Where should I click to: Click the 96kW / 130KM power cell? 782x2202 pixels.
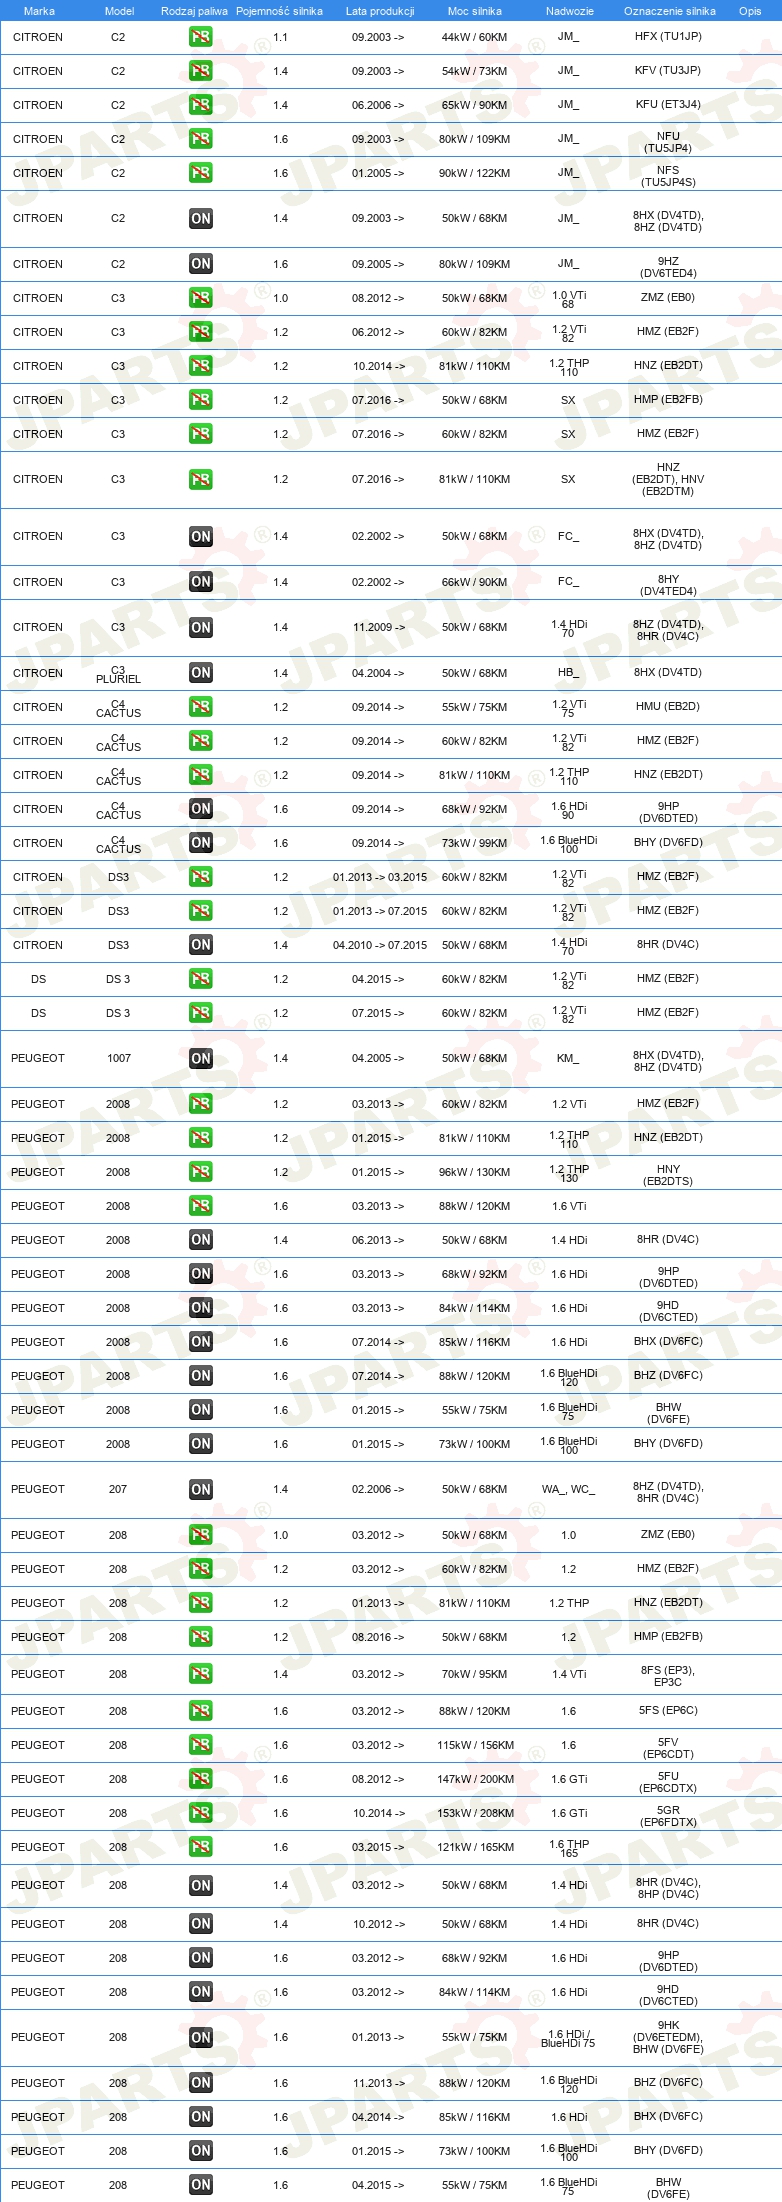click(x=475, y=1172)
